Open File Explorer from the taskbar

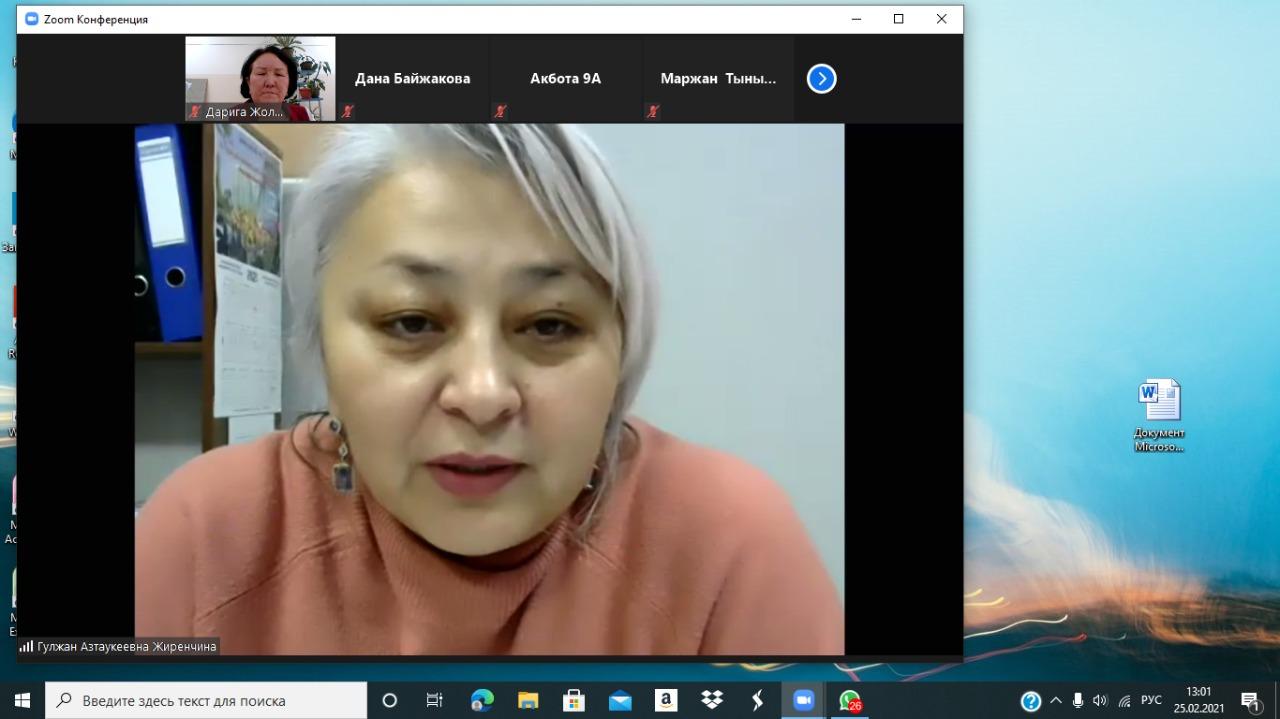pos(528,700)
